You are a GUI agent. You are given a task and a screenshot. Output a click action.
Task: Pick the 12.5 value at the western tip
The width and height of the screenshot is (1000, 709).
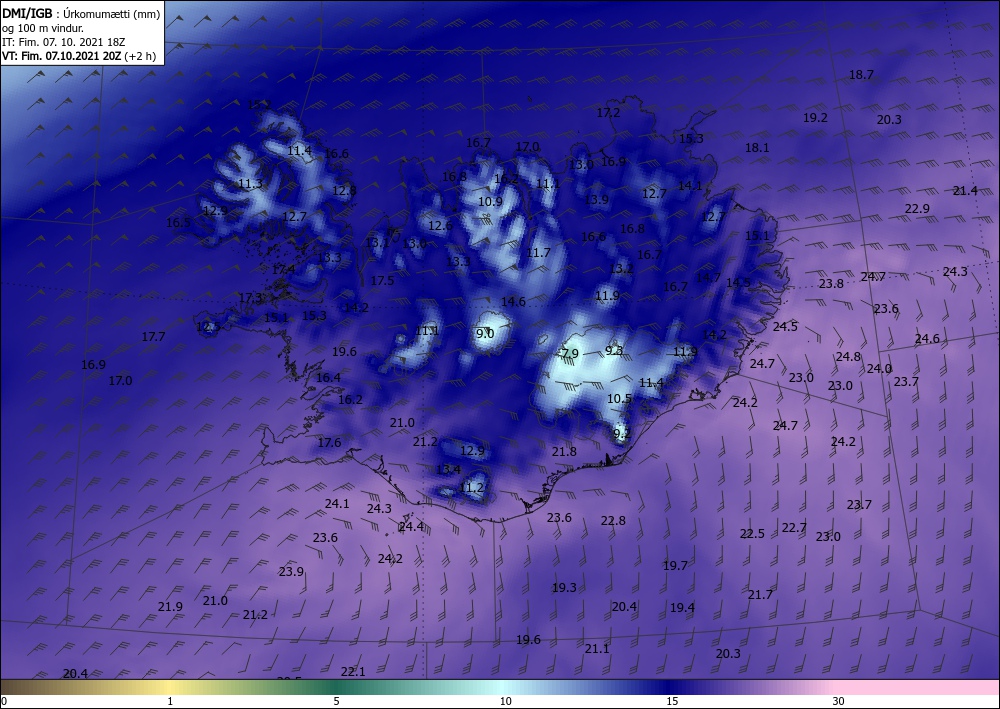pyautogui.click(x=208, y=327)
